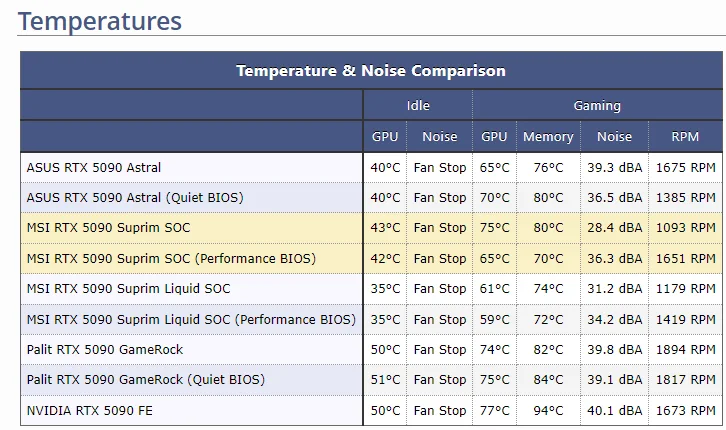Click the Gaming column group header

(597, 105)
